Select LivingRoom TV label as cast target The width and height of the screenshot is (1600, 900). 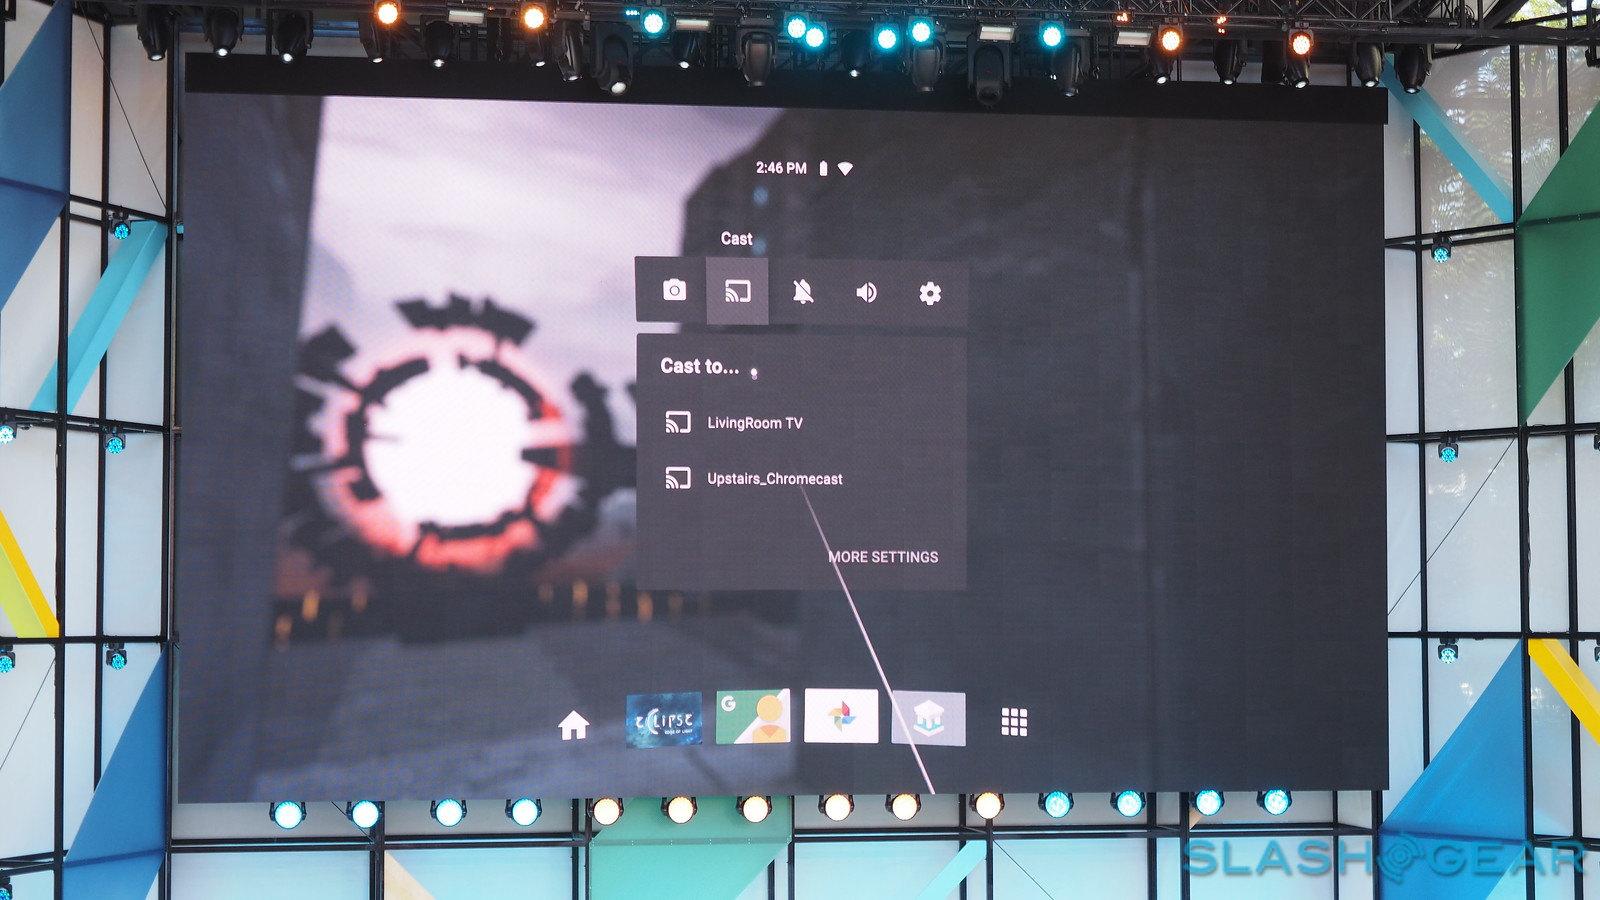pyautogui.click(x=754, y=423)
